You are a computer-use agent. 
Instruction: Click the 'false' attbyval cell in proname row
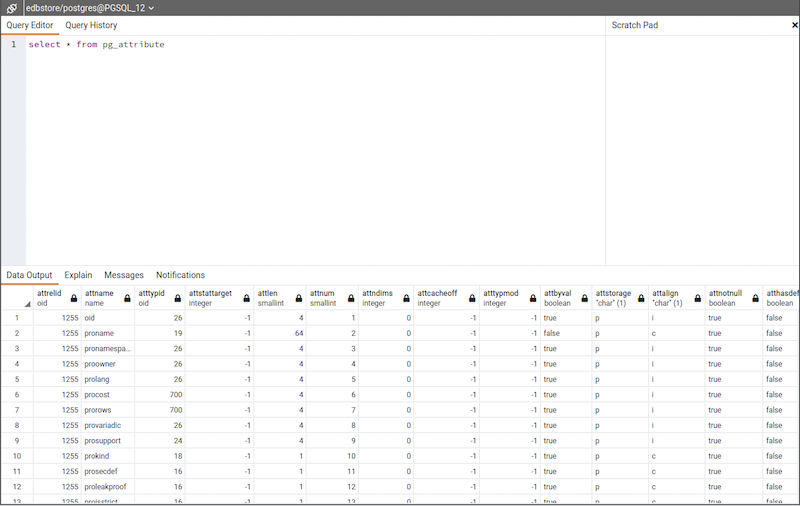point(566,333)
